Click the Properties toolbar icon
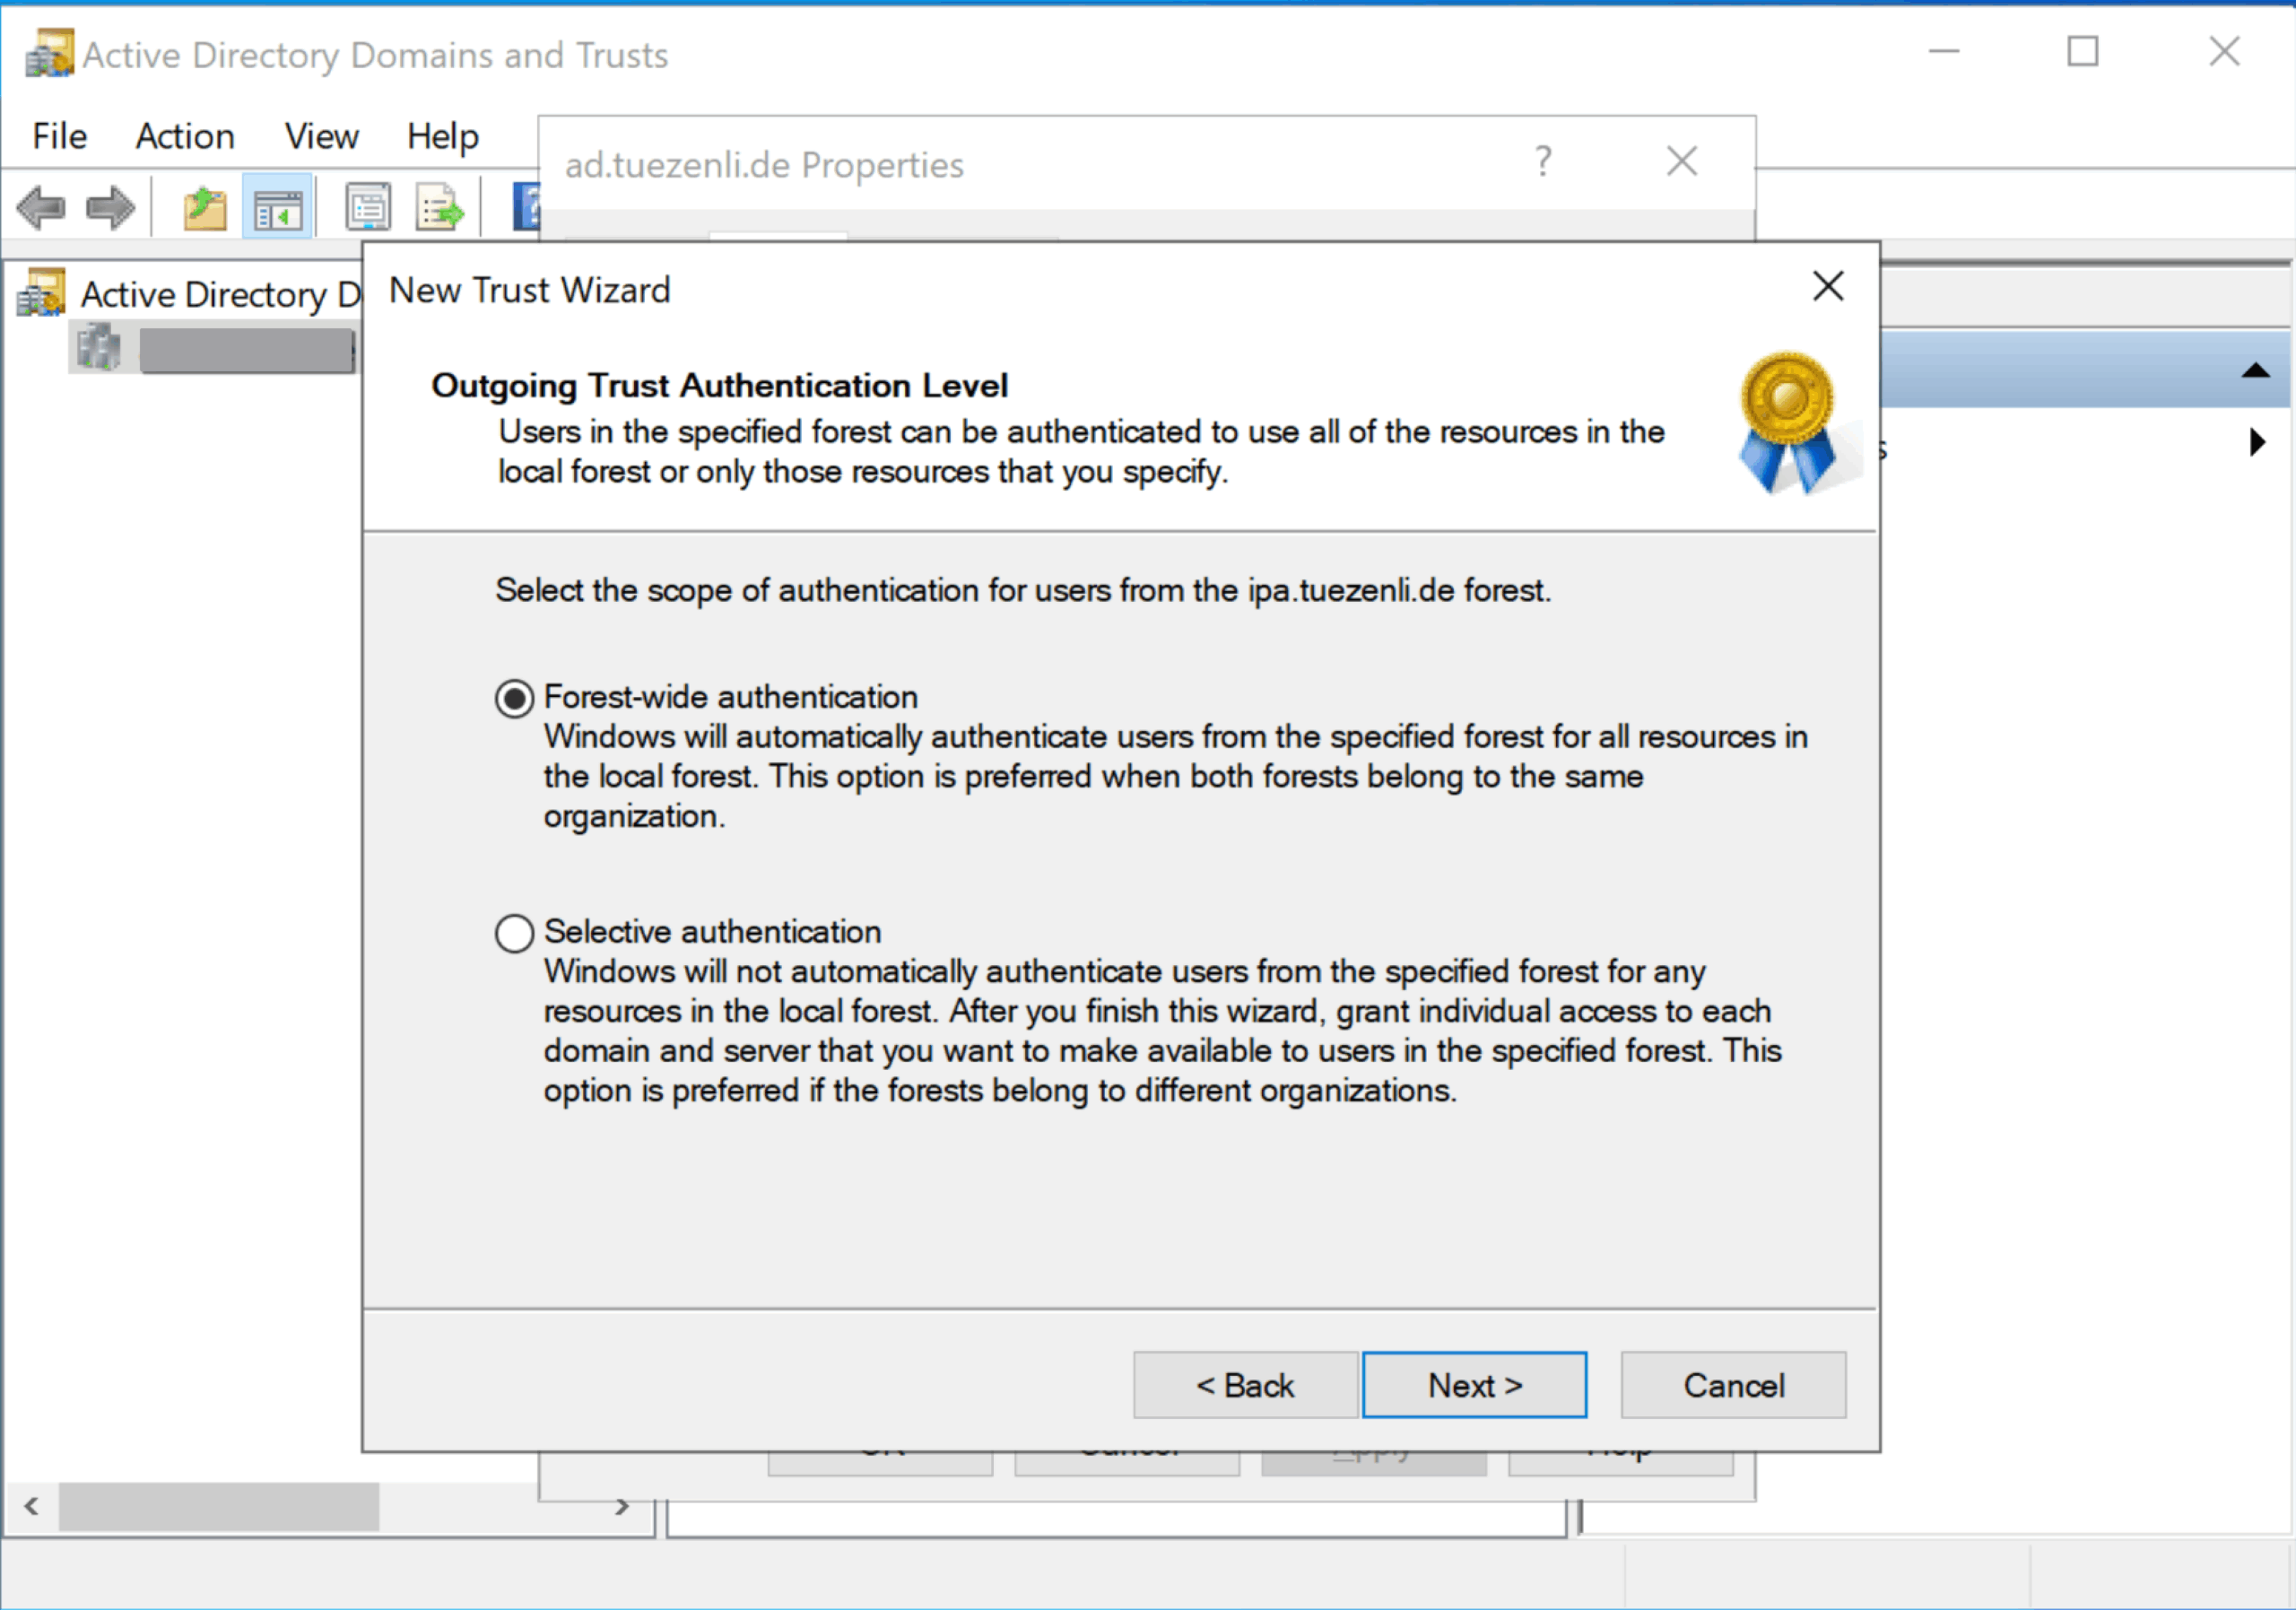 367,208
